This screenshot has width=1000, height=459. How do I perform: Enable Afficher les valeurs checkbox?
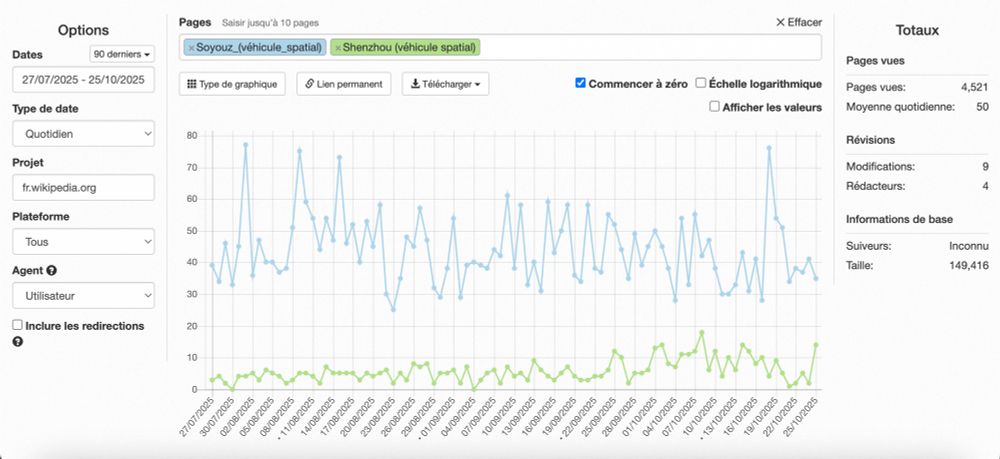714,106
